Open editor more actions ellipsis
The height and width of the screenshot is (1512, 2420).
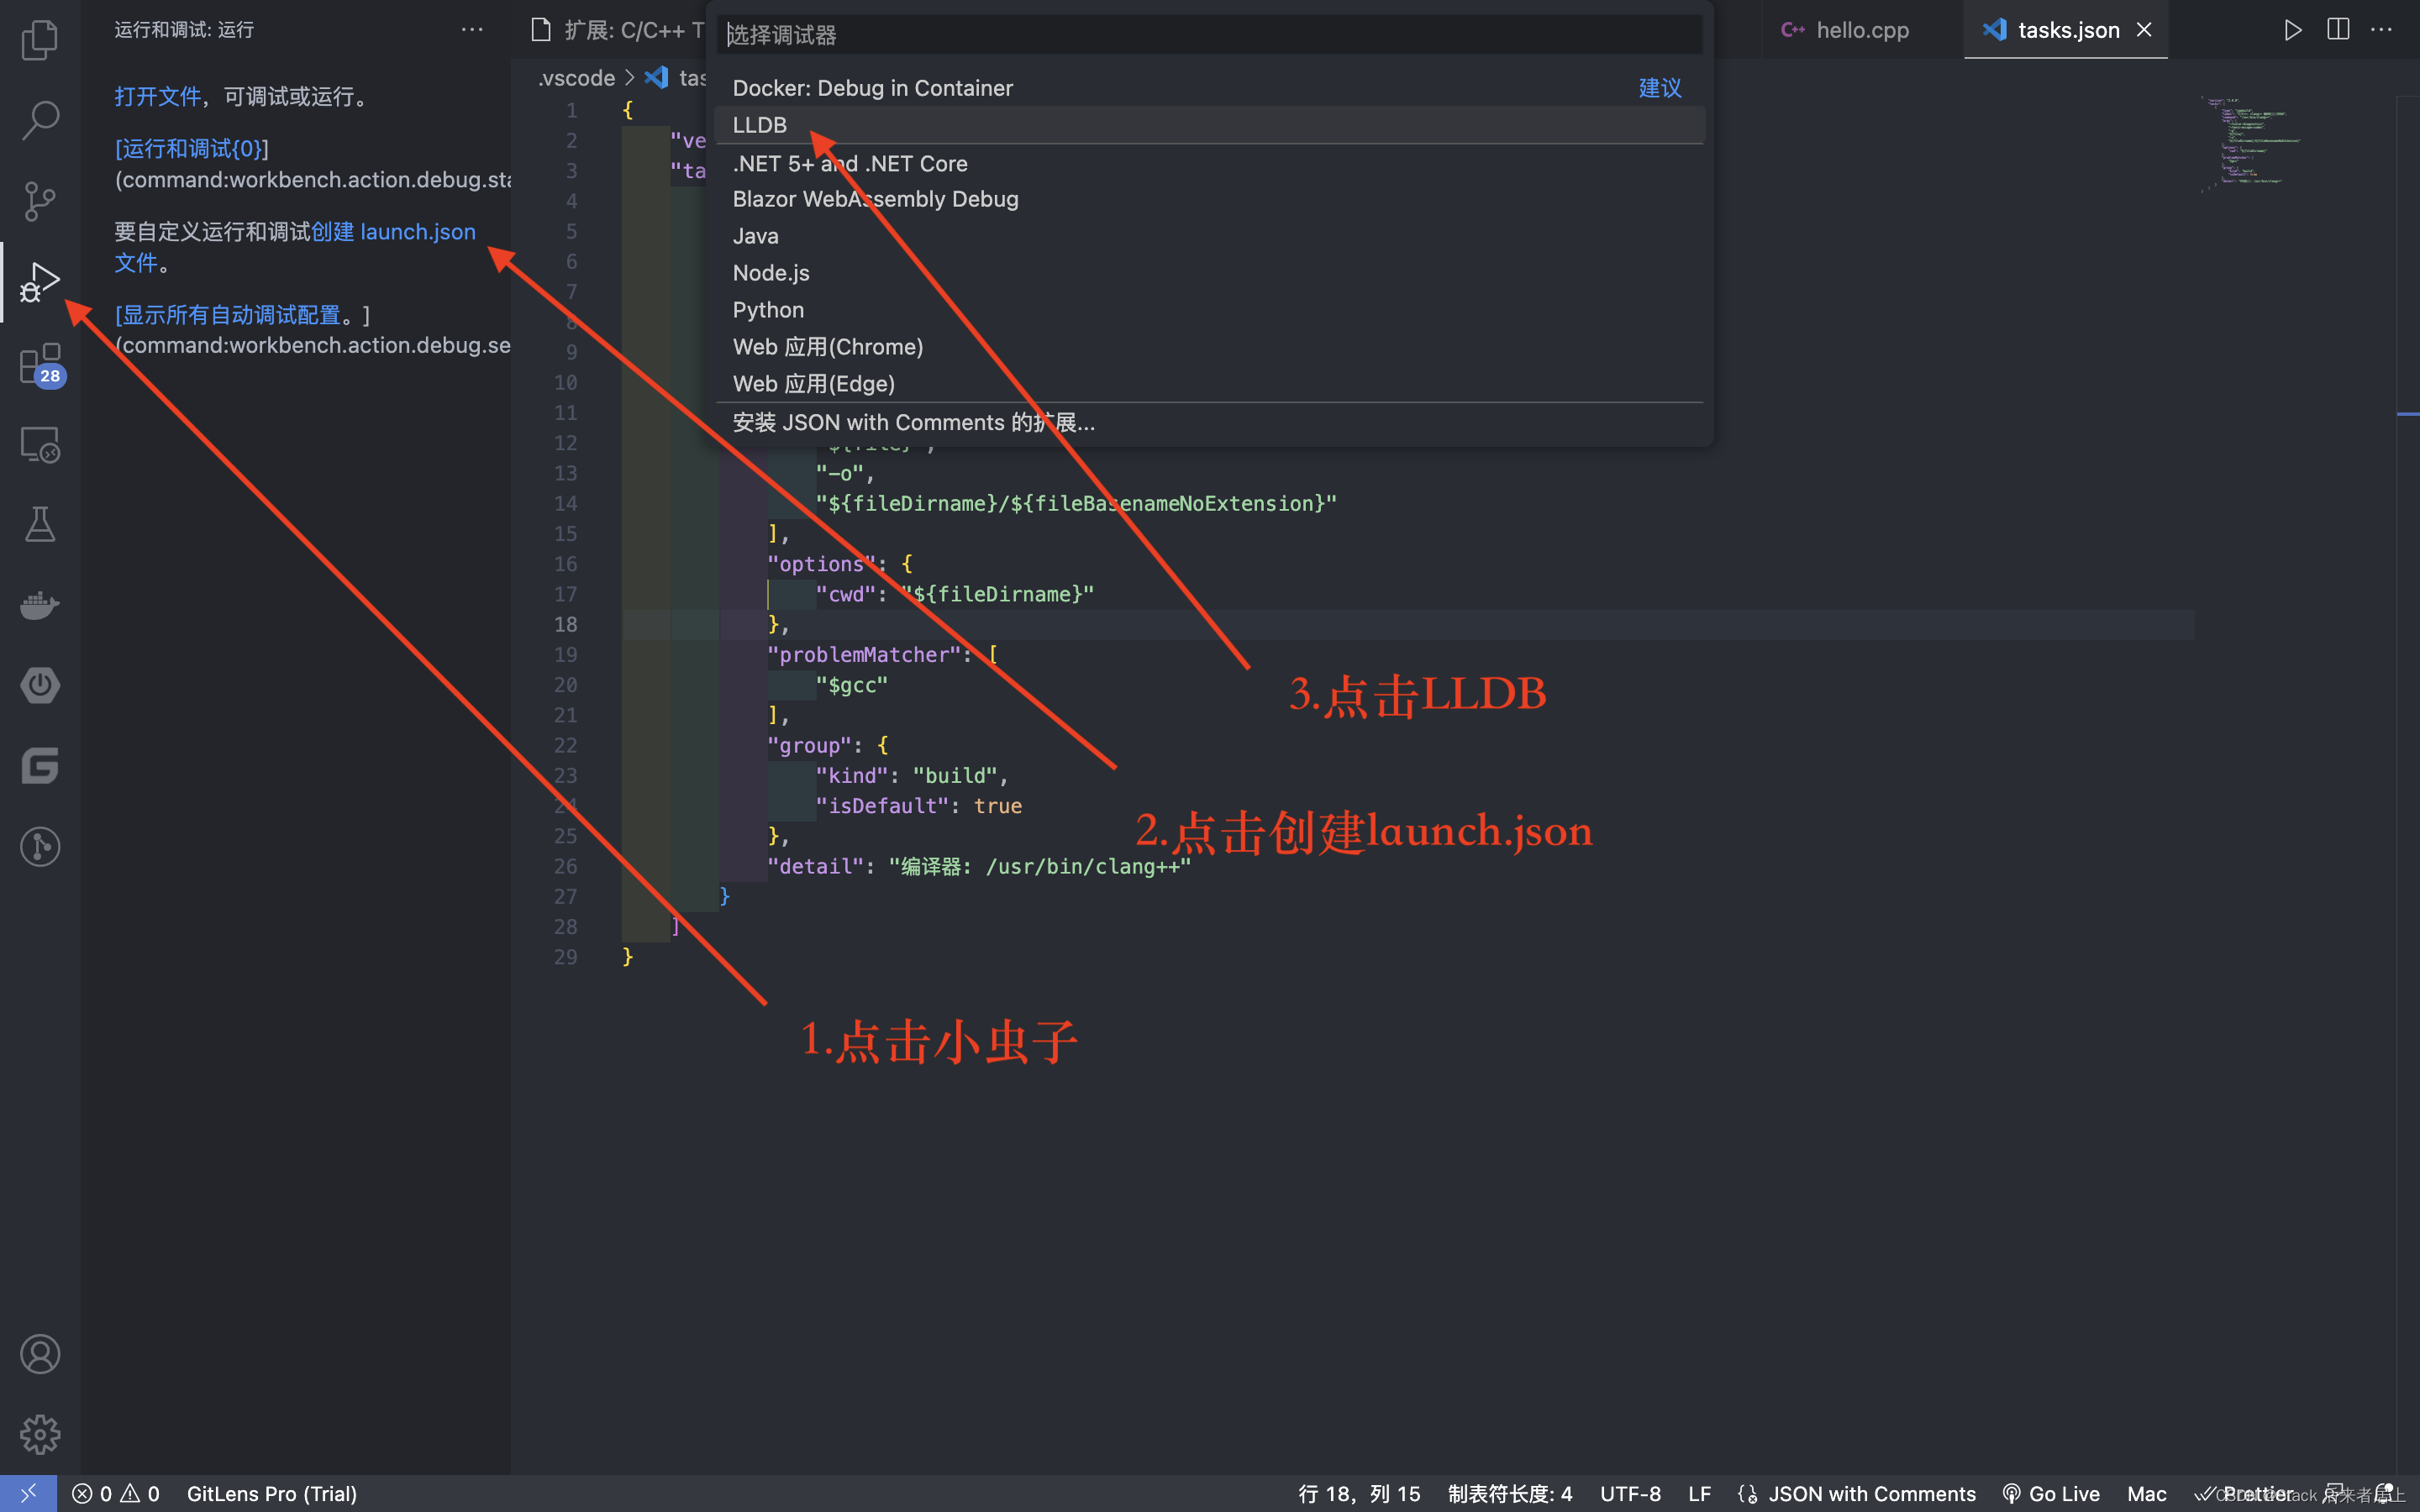coord(2382,30)
